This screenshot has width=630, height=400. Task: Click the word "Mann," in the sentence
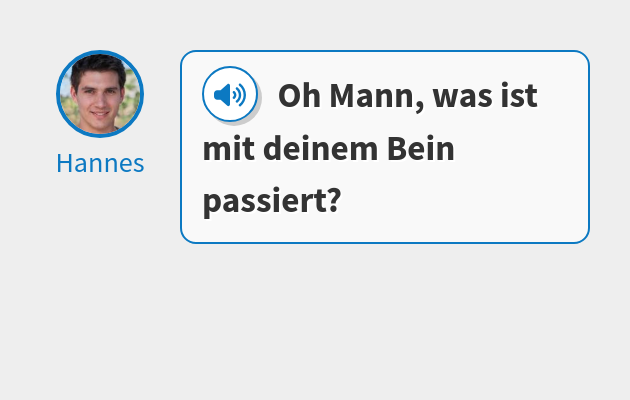click(376, 96)
